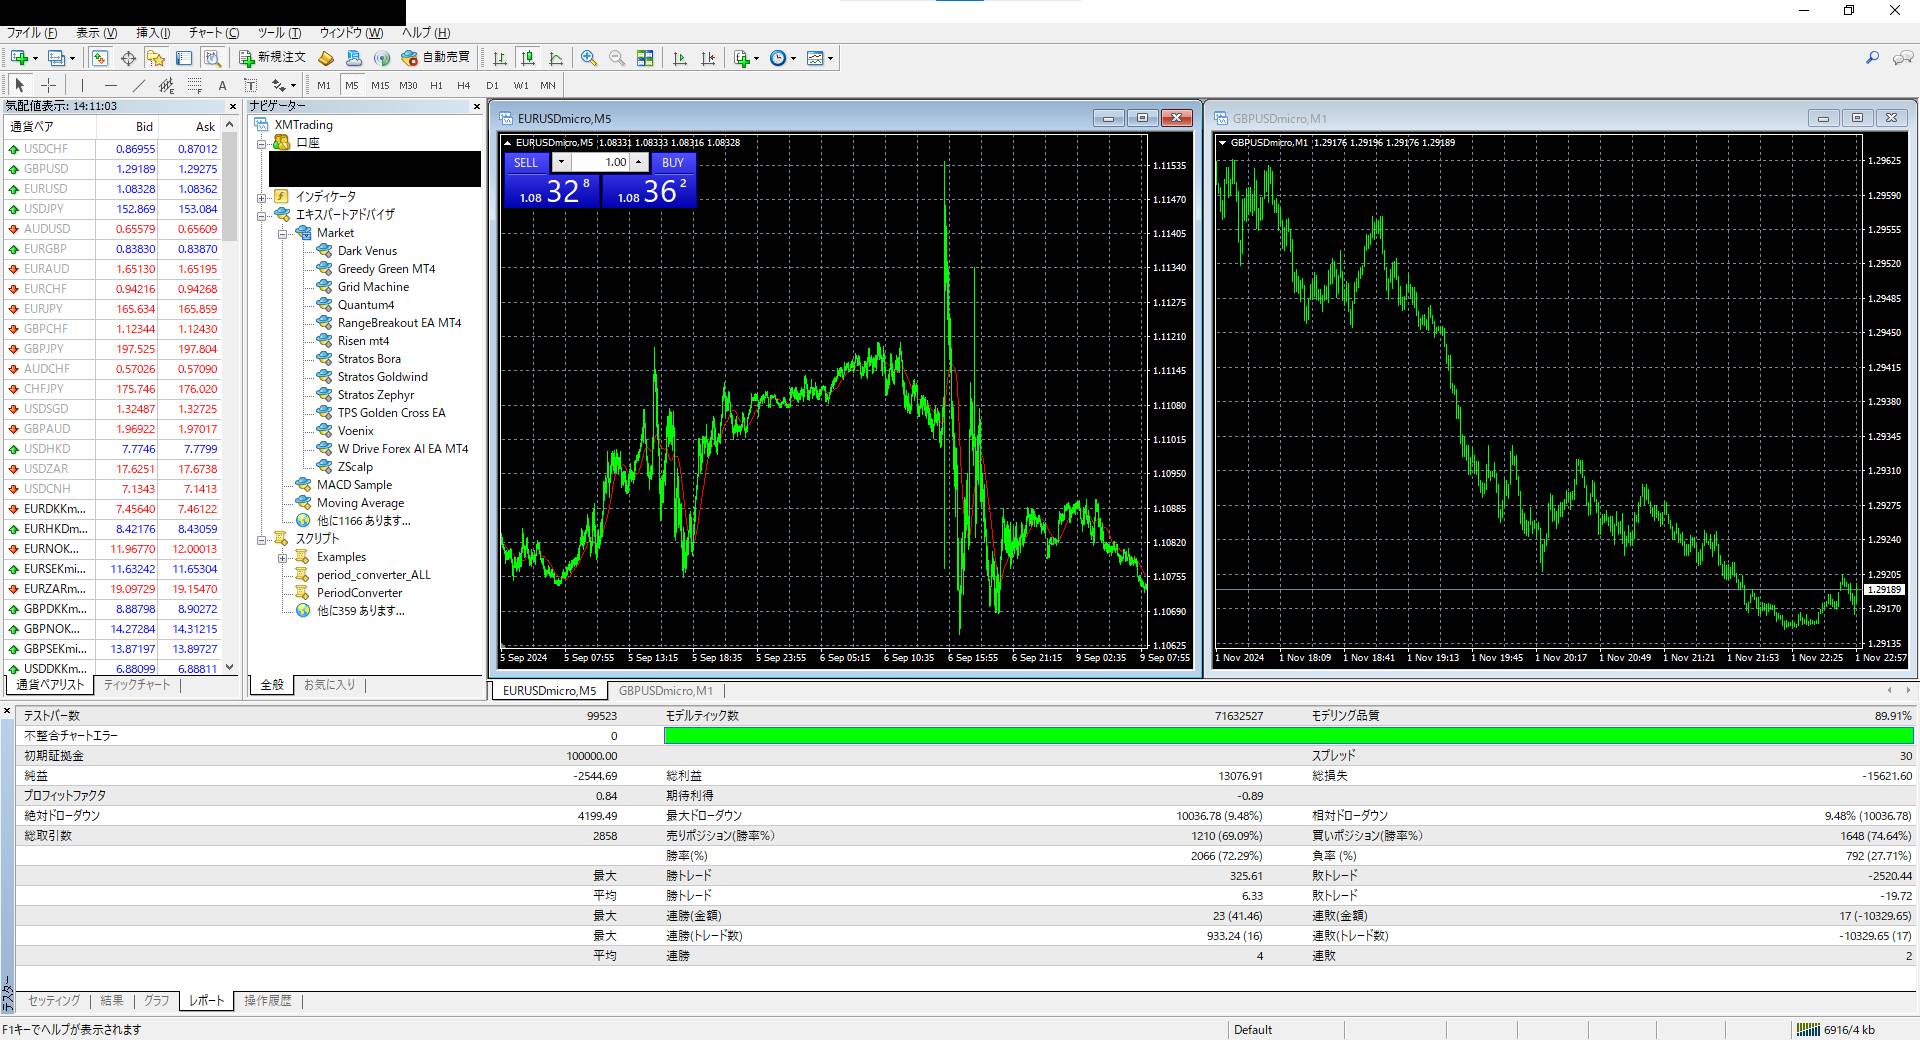Switch timeframe to D1

(x=492, y=85)
